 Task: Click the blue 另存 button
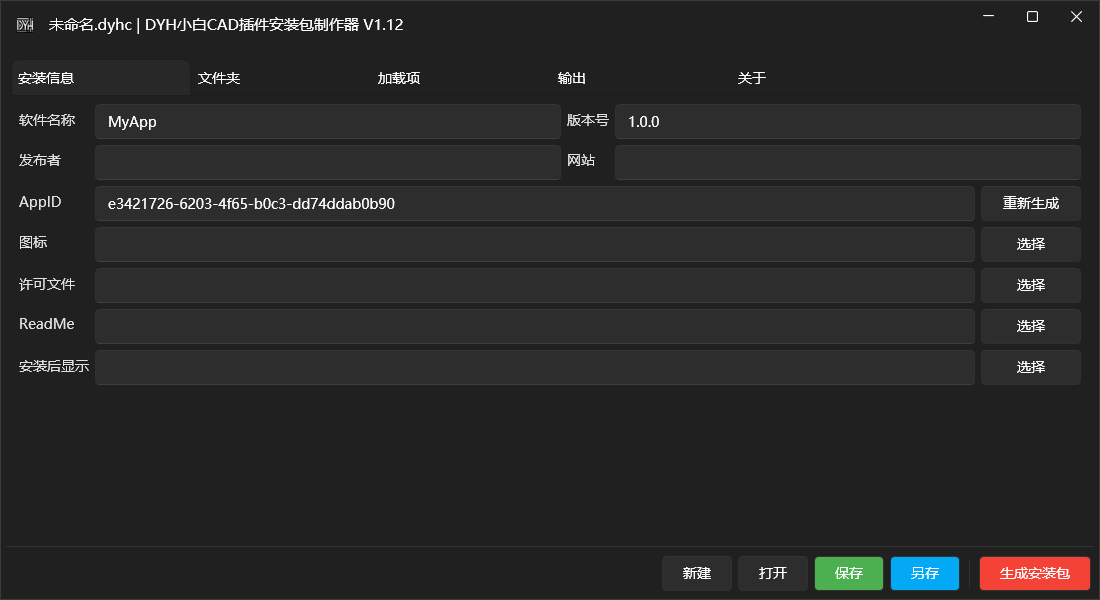click(925, 574)
